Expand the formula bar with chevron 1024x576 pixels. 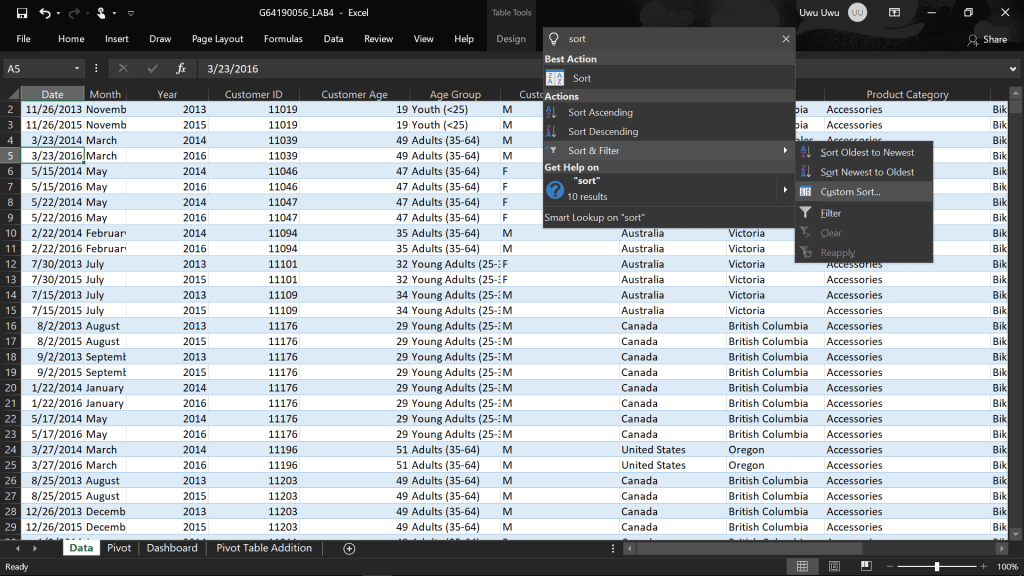coord(1012,69)
